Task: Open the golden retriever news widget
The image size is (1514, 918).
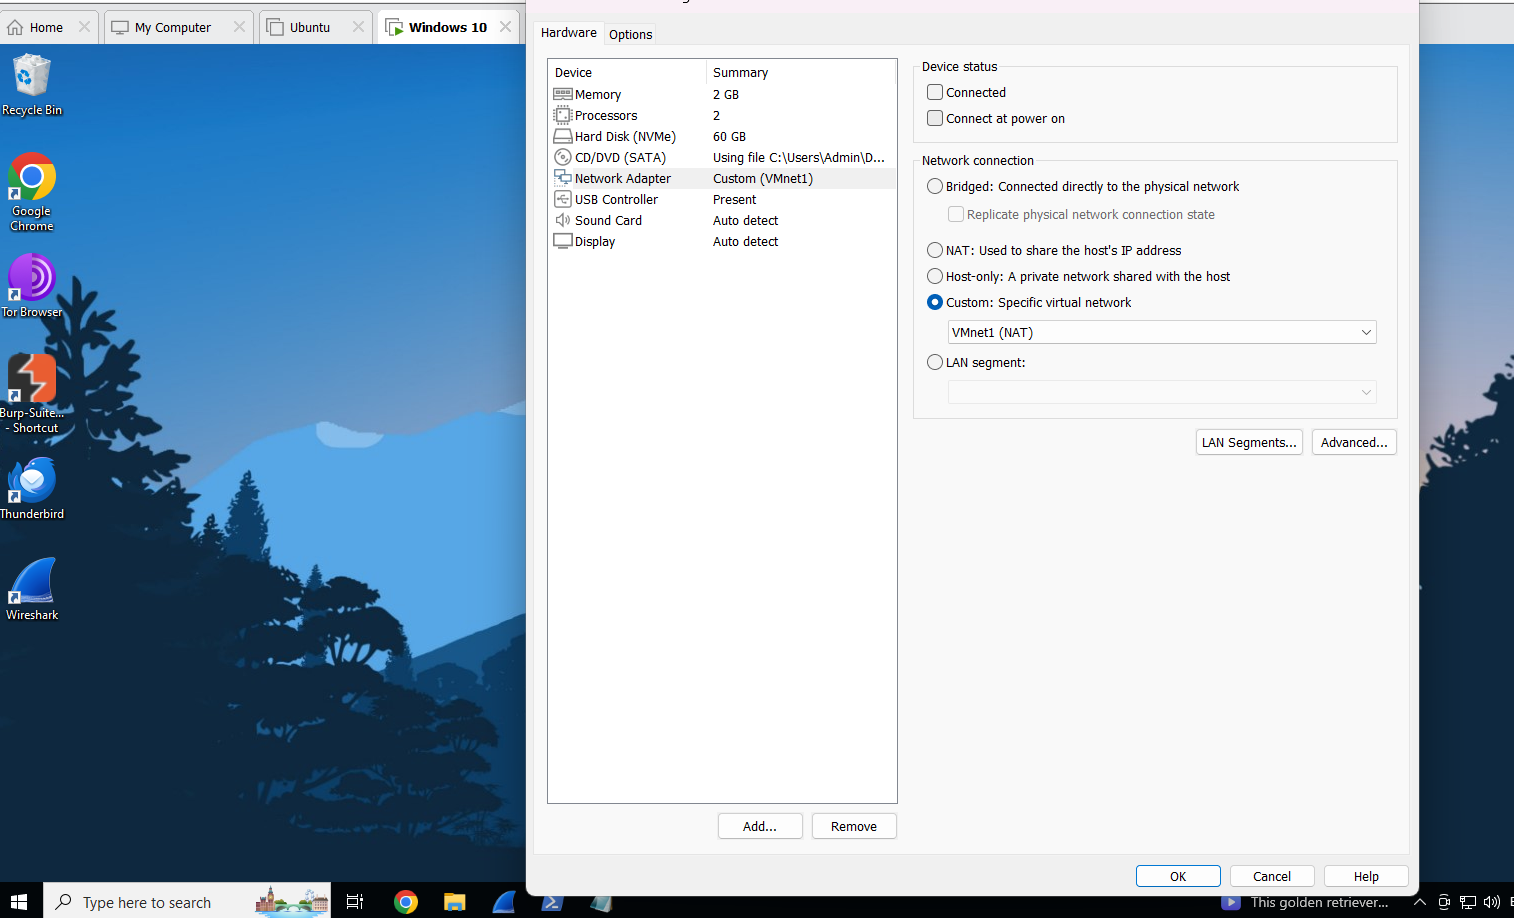Action: coord(1306,902)
